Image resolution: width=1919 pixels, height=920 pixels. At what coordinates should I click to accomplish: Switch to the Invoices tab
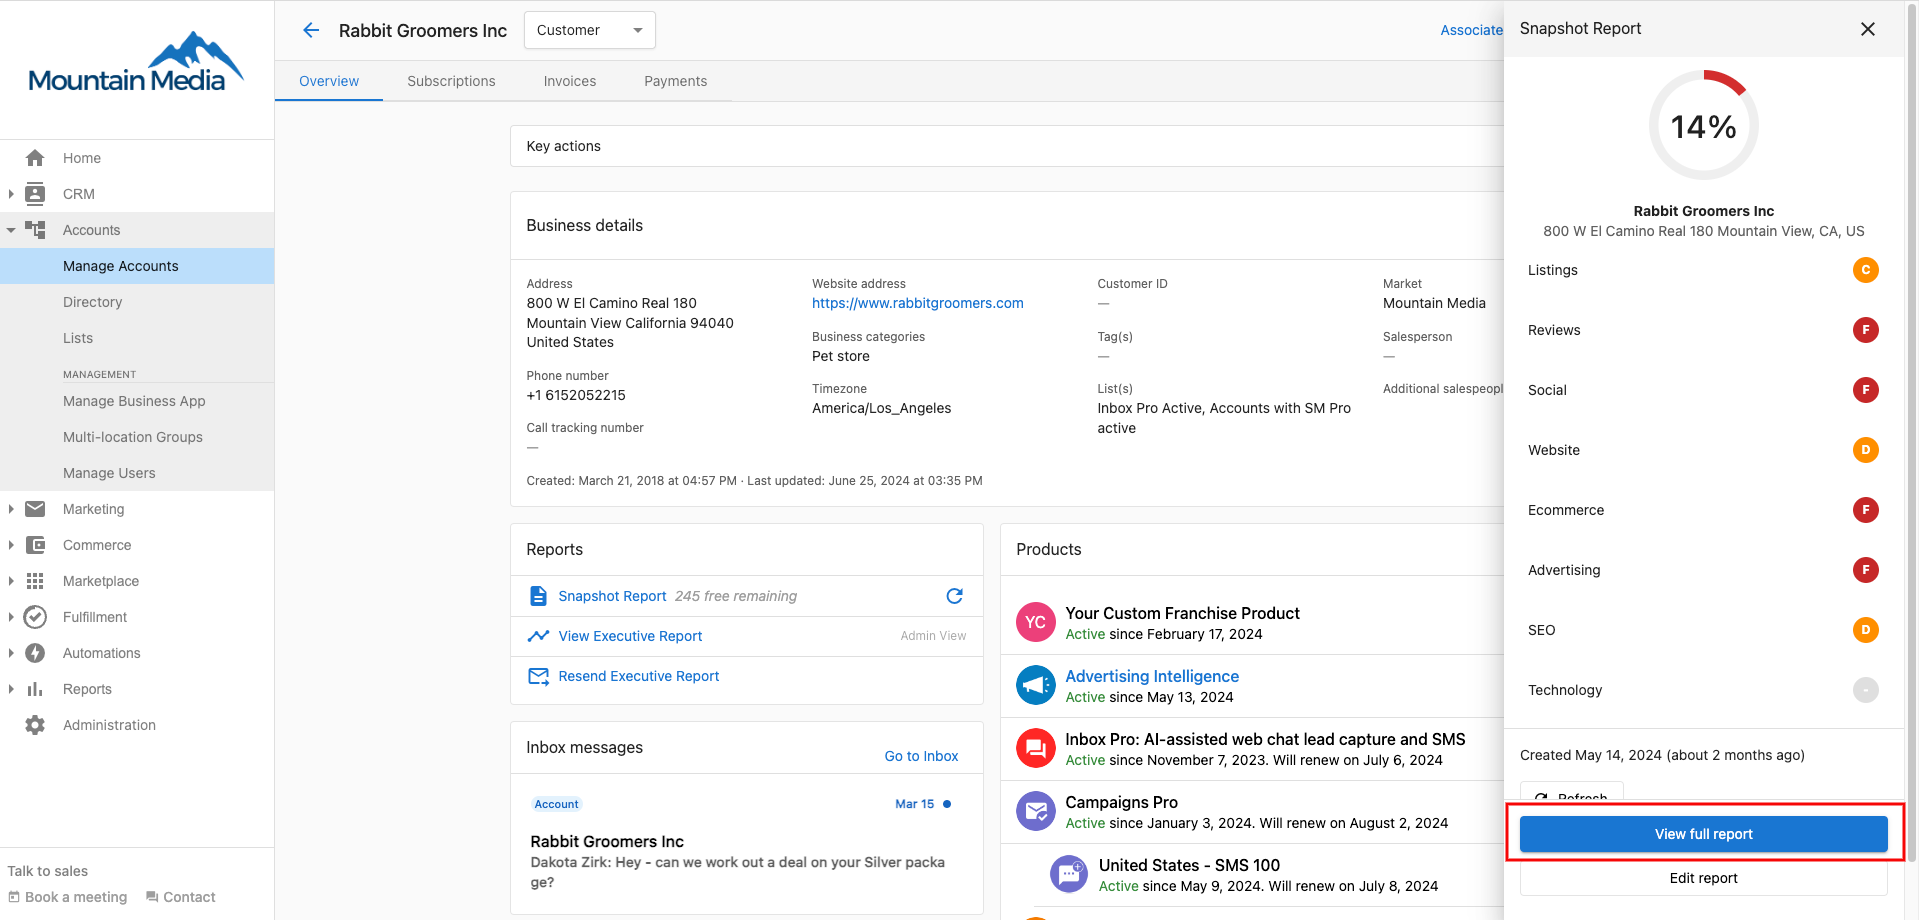(x=570, y=81)
